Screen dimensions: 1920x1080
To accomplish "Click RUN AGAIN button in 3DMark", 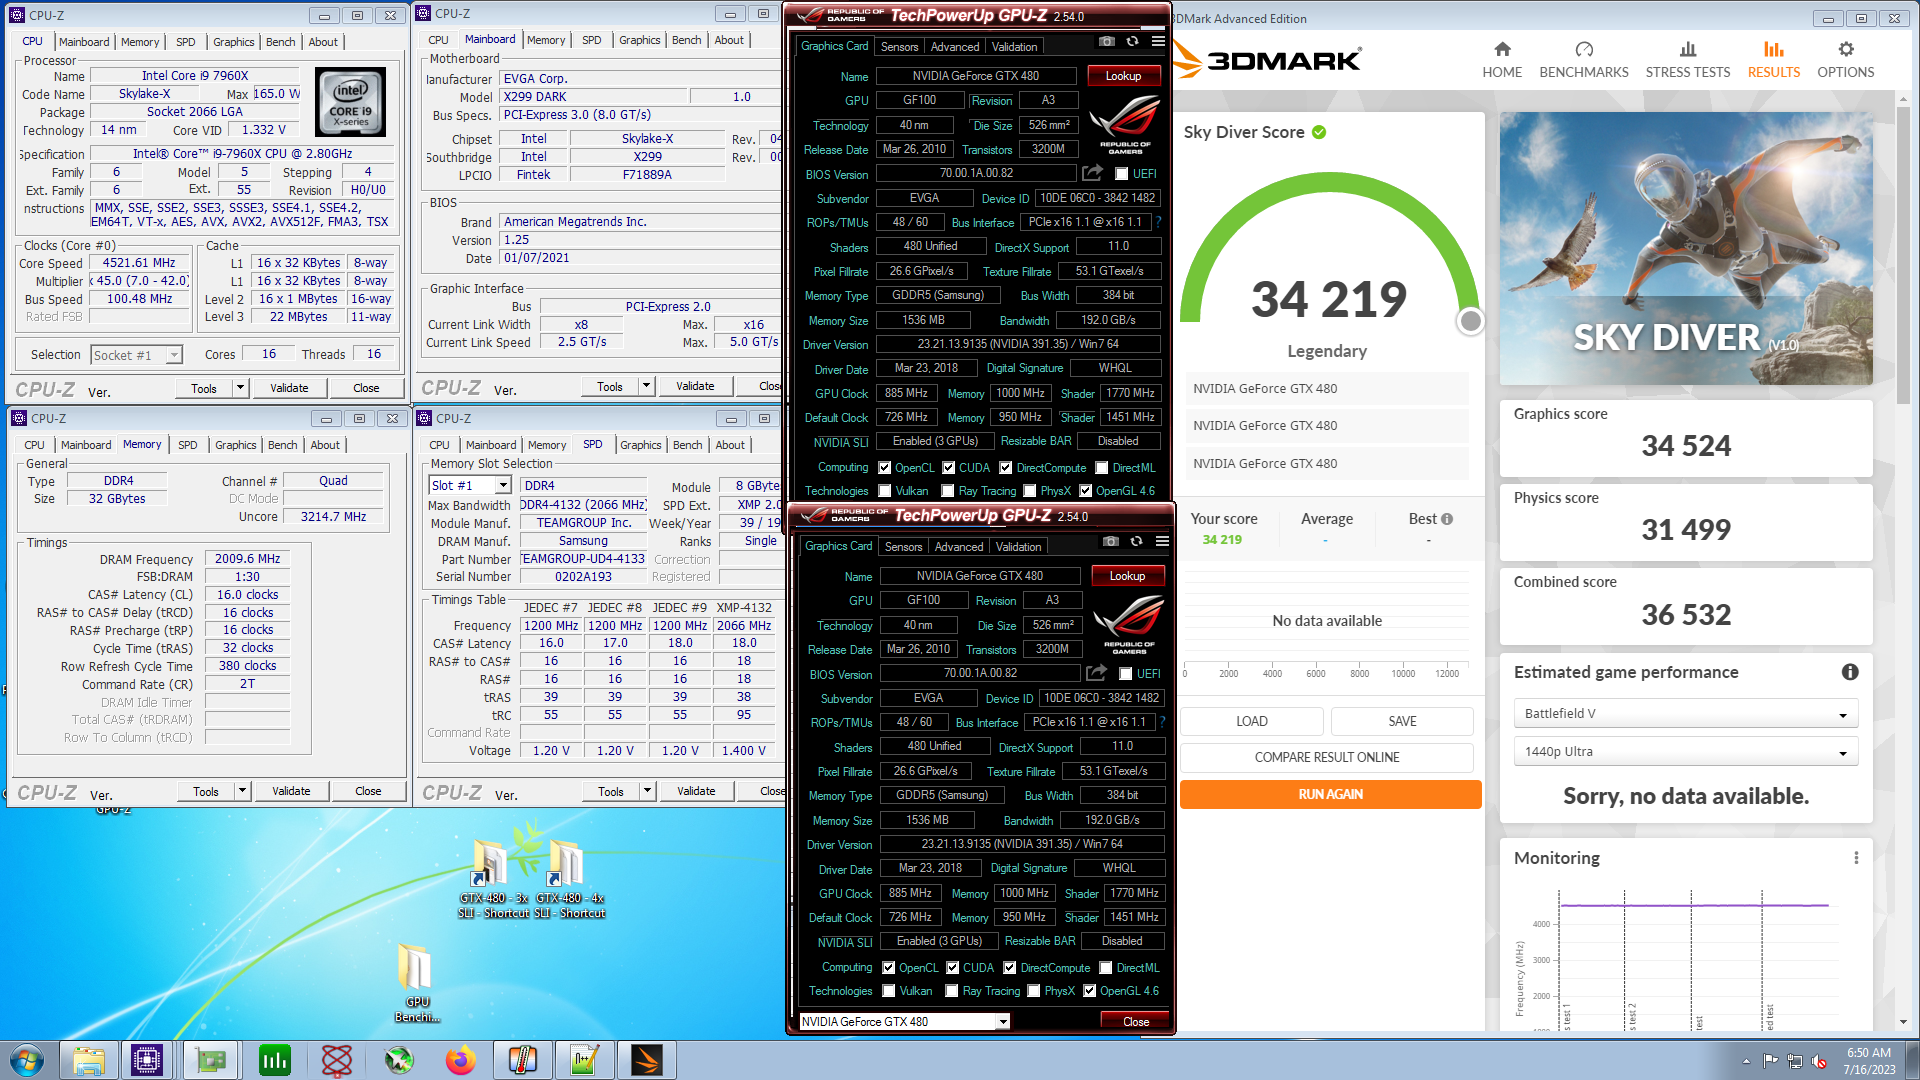I will (x=1330, y=794).
